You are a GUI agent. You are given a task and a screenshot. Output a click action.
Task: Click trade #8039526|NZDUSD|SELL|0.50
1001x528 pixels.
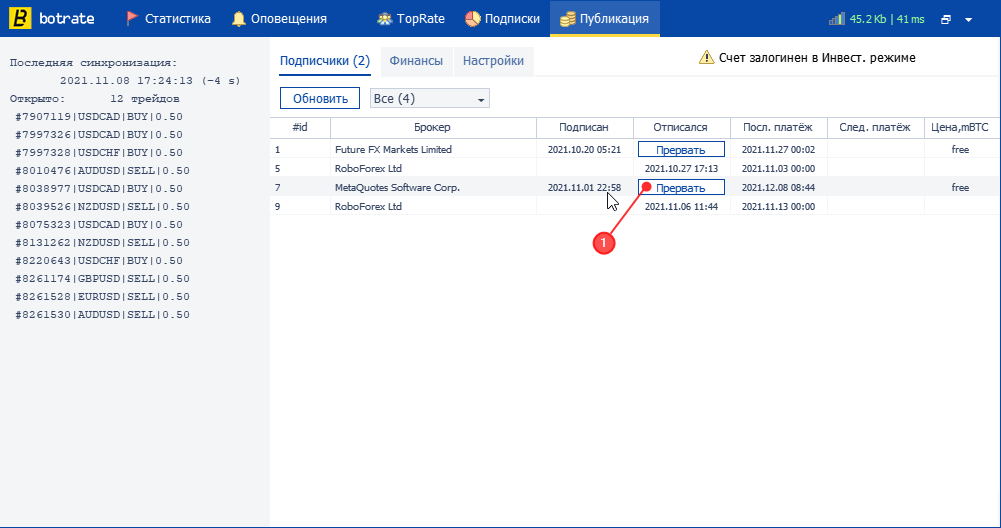pos(102,207)
